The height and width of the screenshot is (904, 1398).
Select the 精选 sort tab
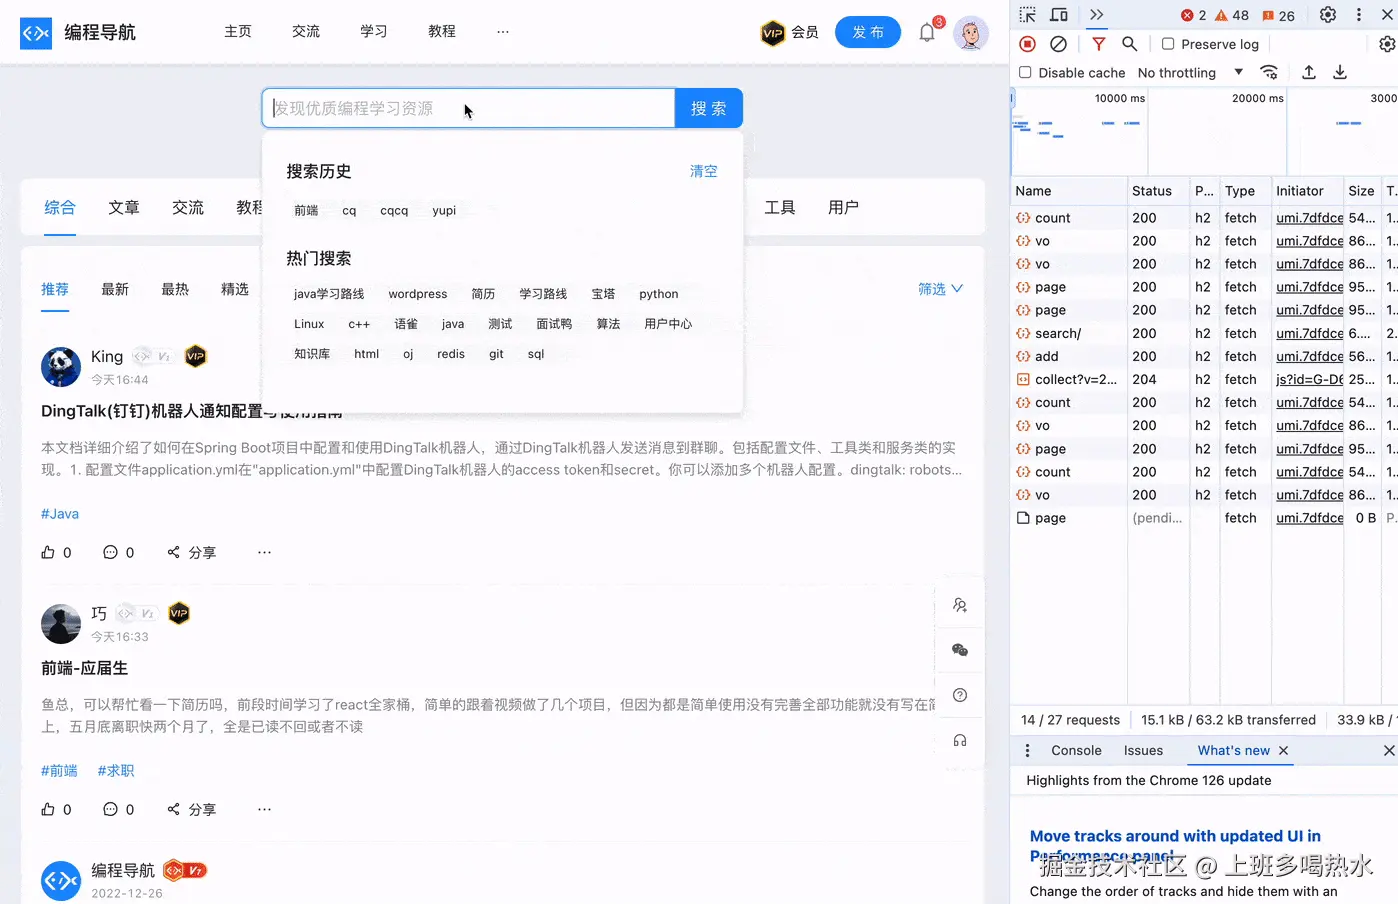235,289
